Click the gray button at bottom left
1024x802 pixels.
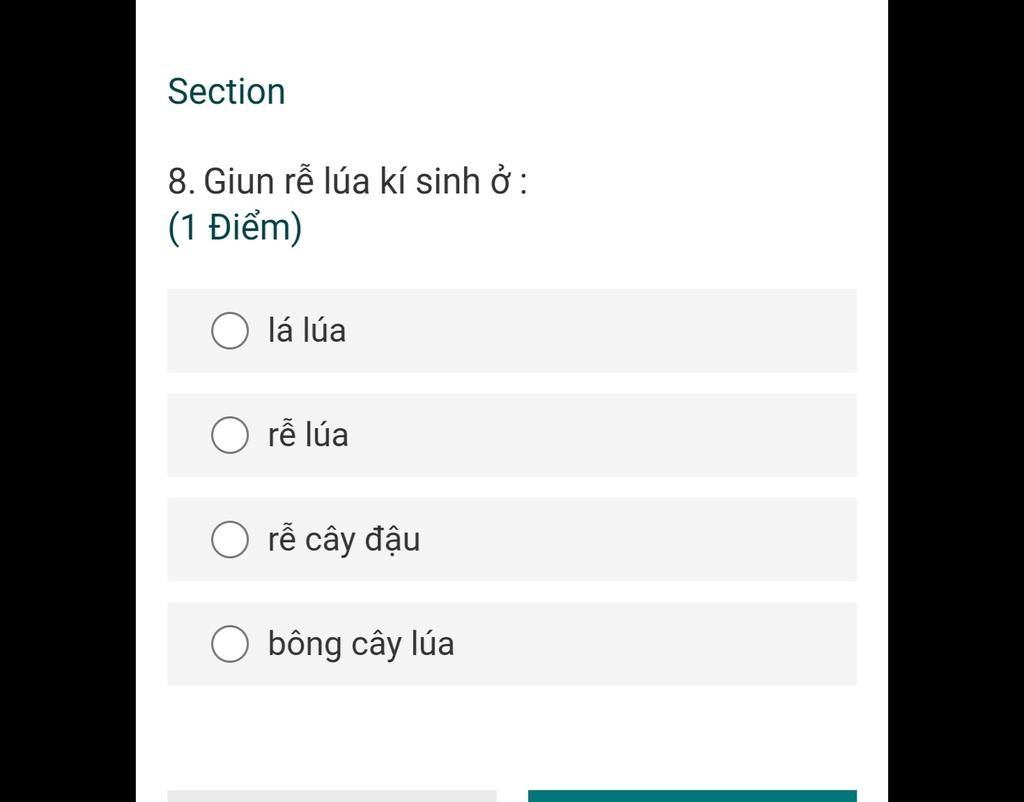pos(332,796)
